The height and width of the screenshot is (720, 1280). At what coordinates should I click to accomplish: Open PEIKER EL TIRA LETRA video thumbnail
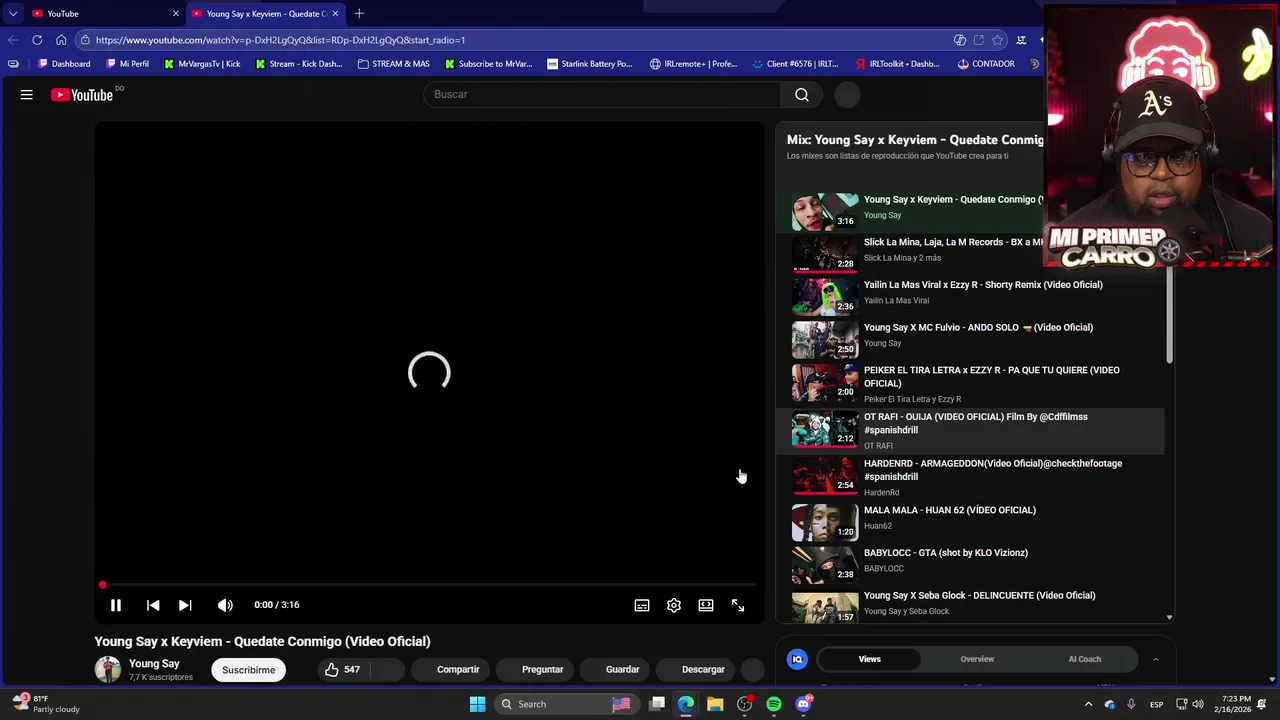825,382
